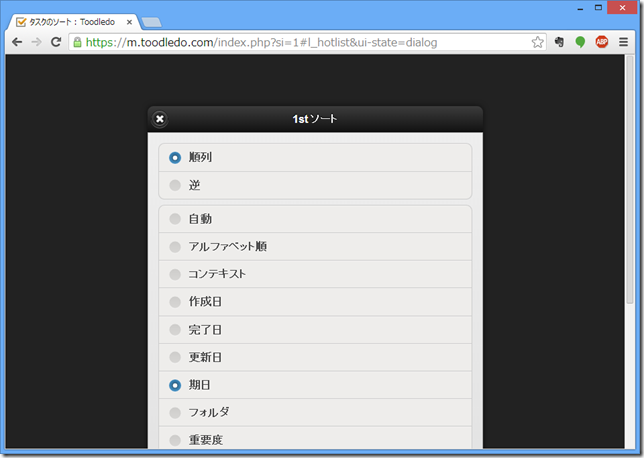644x458 pixels.
Task: Pick the コンテキスト sort option
Action: (315, 274)
